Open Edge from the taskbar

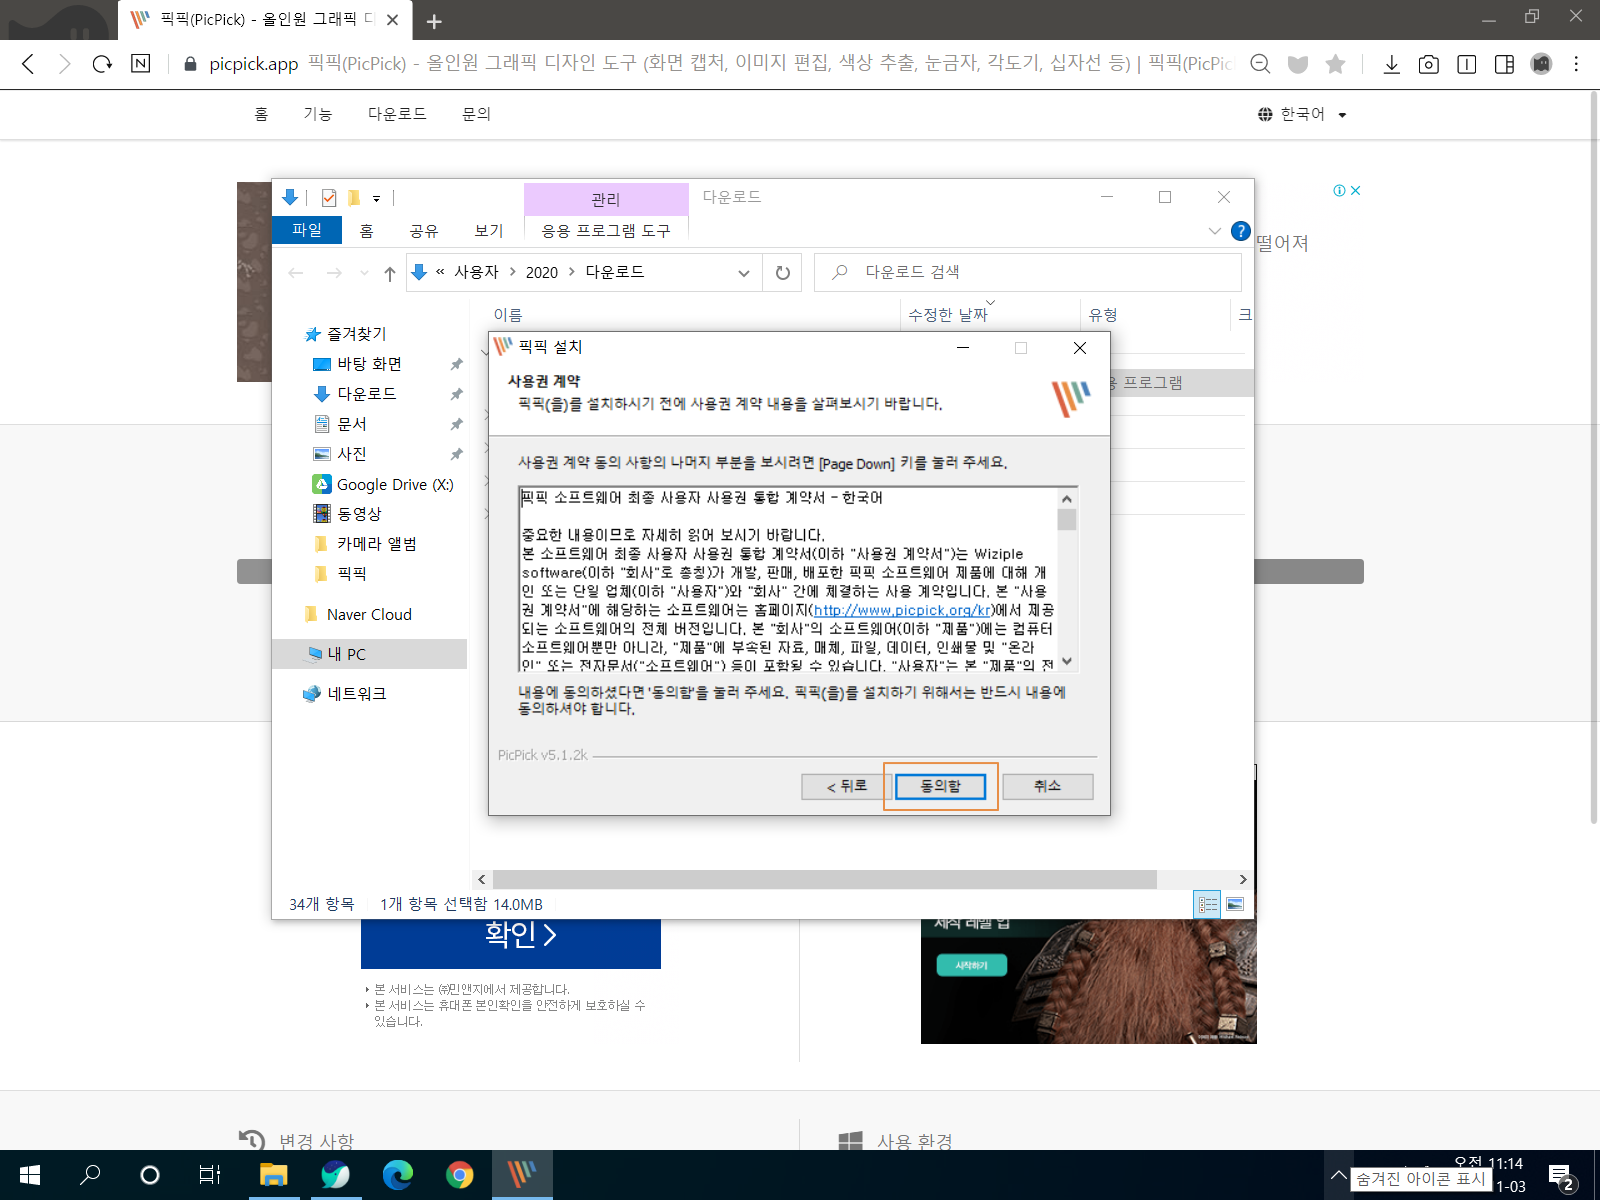pos(398,1175)
